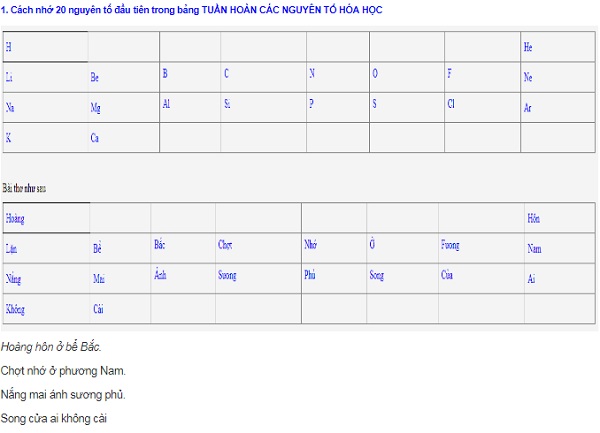
Task: Click the 'Hoàng' word in the second table
Action: click(15, 218)
